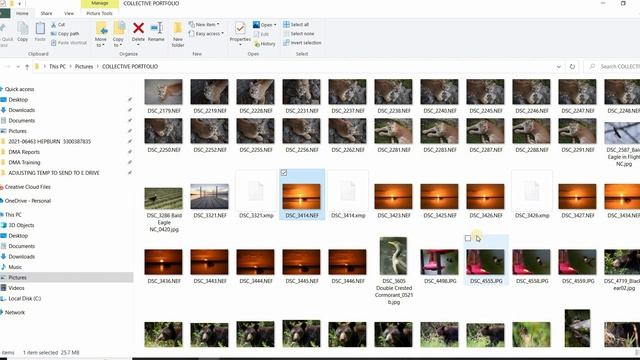Open the ribbon Open dropdown
The height and width of the screenshot is (360, 640).
click(x=264, y=25)
